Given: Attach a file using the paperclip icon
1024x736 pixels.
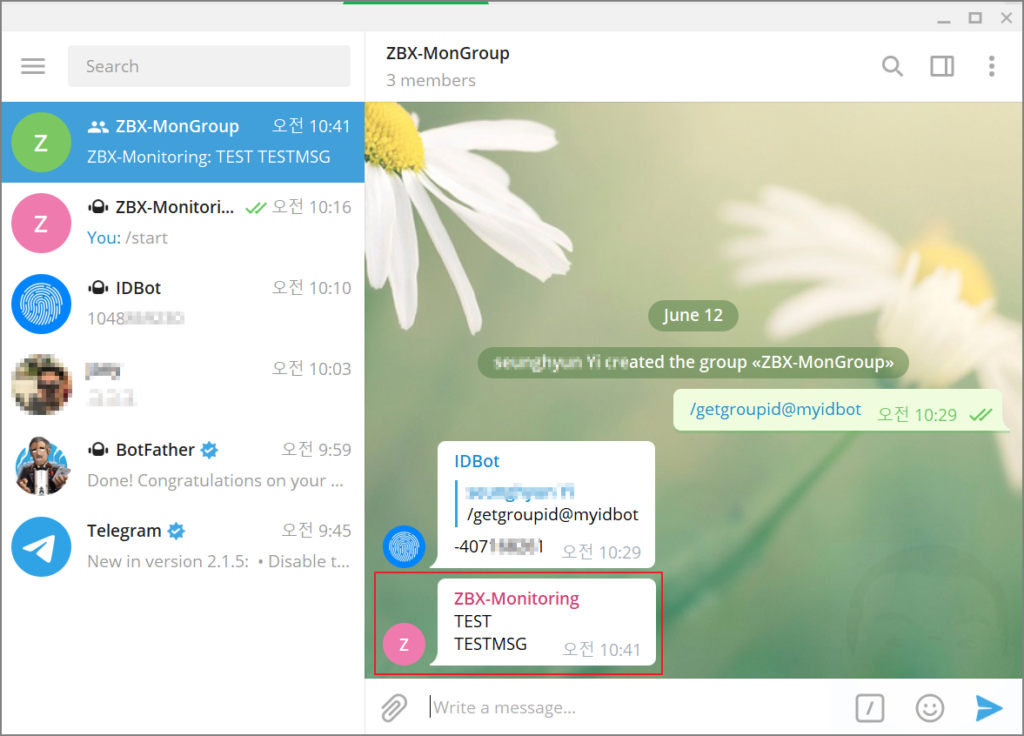Looking at the screenshot, I should 394,707.
